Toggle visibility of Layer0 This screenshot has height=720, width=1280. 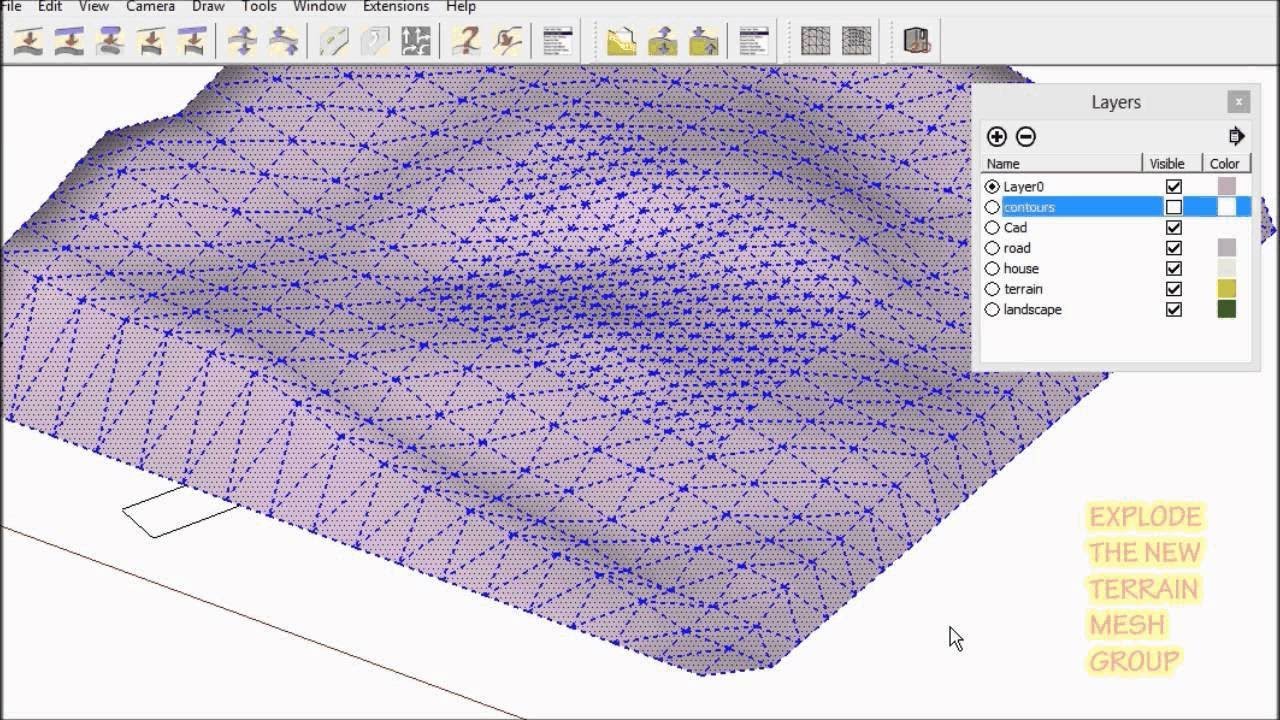(x=1174, y=187)
